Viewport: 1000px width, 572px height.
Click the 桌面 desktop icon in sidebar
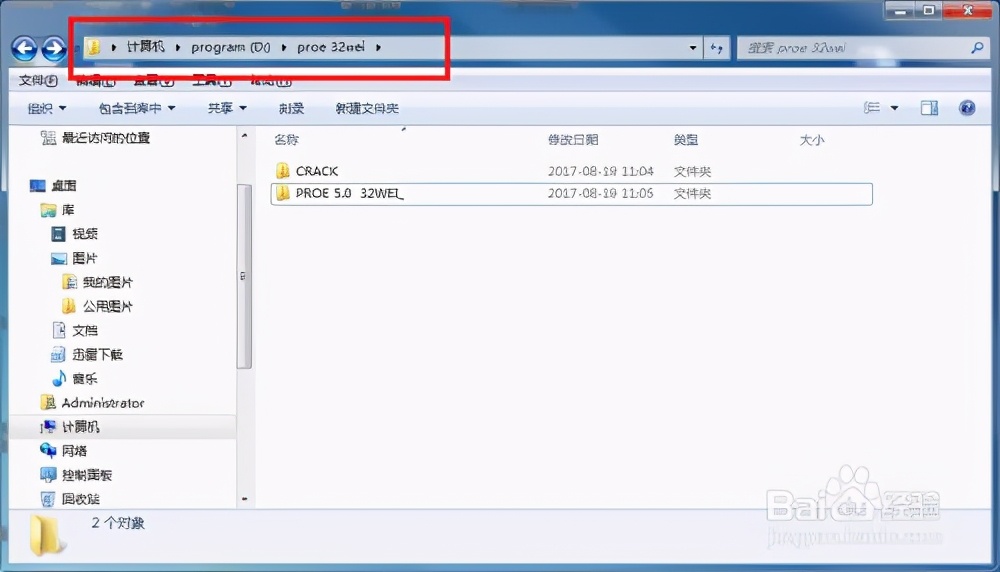tap(38, 186)
